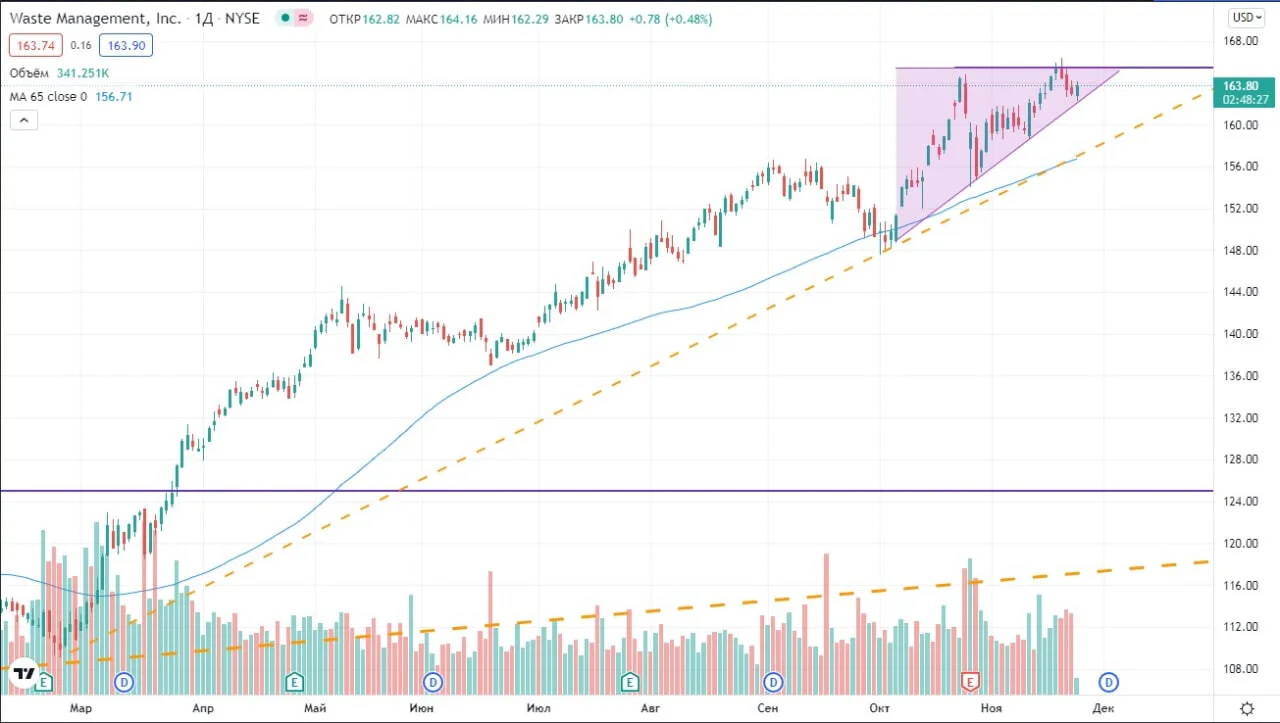Screen dimensions: 1280x723
Task: Click the Сен label on time axis
Action: click(768, 709)
